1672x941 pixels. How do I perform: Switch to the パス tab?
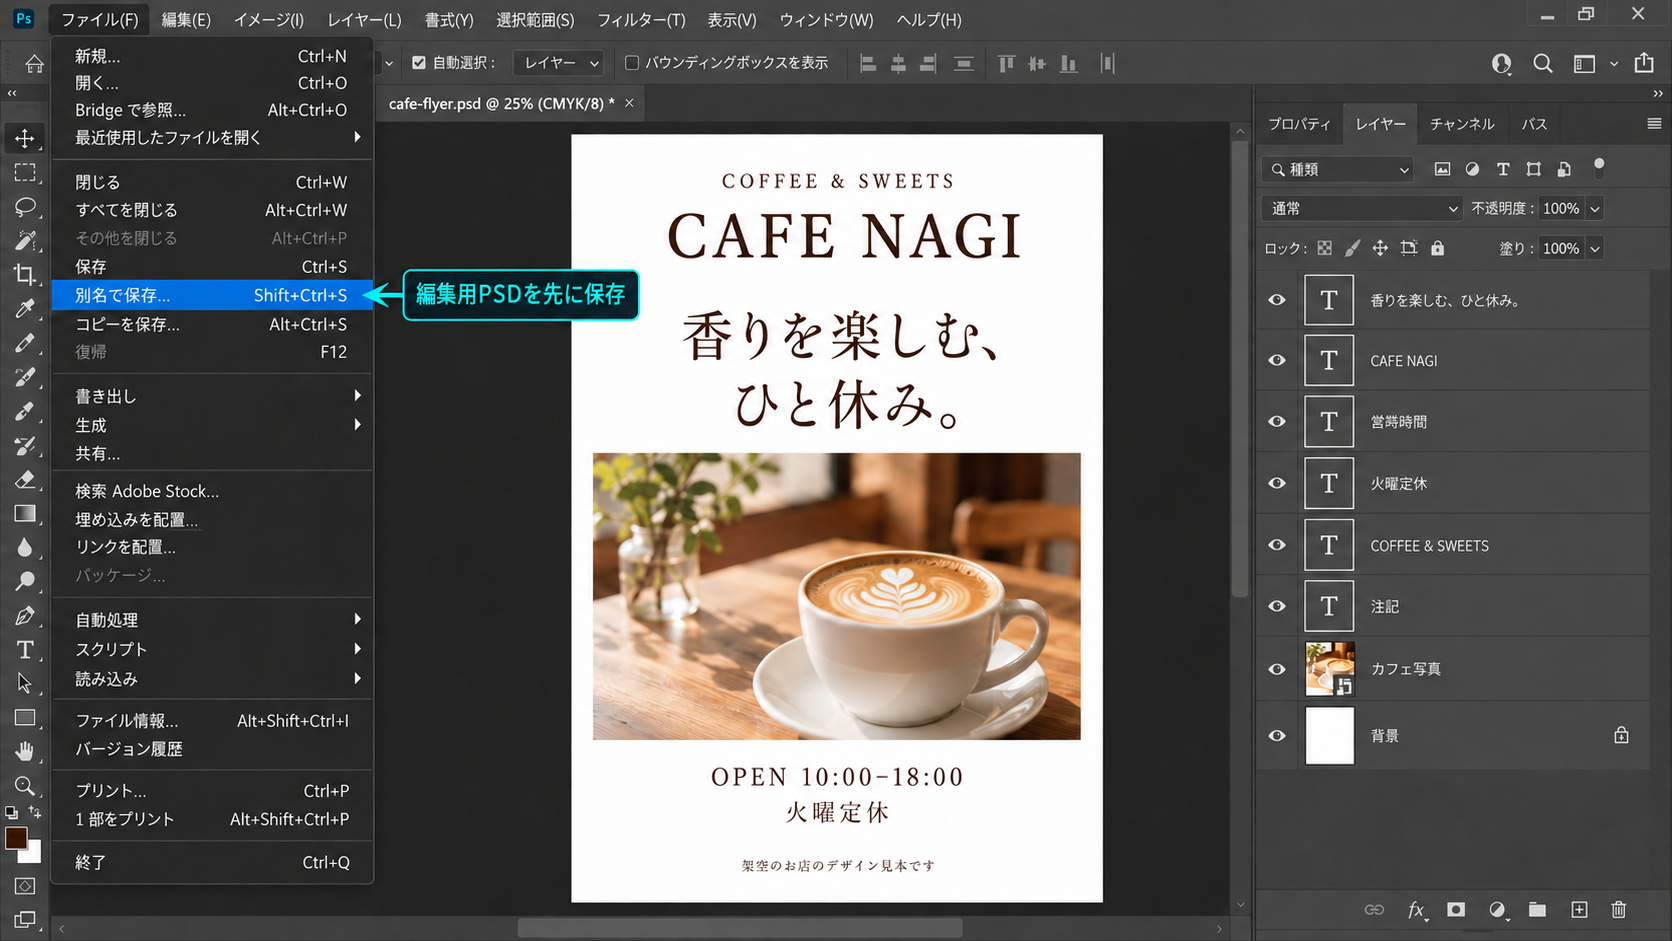click(x=1534, y=124)
